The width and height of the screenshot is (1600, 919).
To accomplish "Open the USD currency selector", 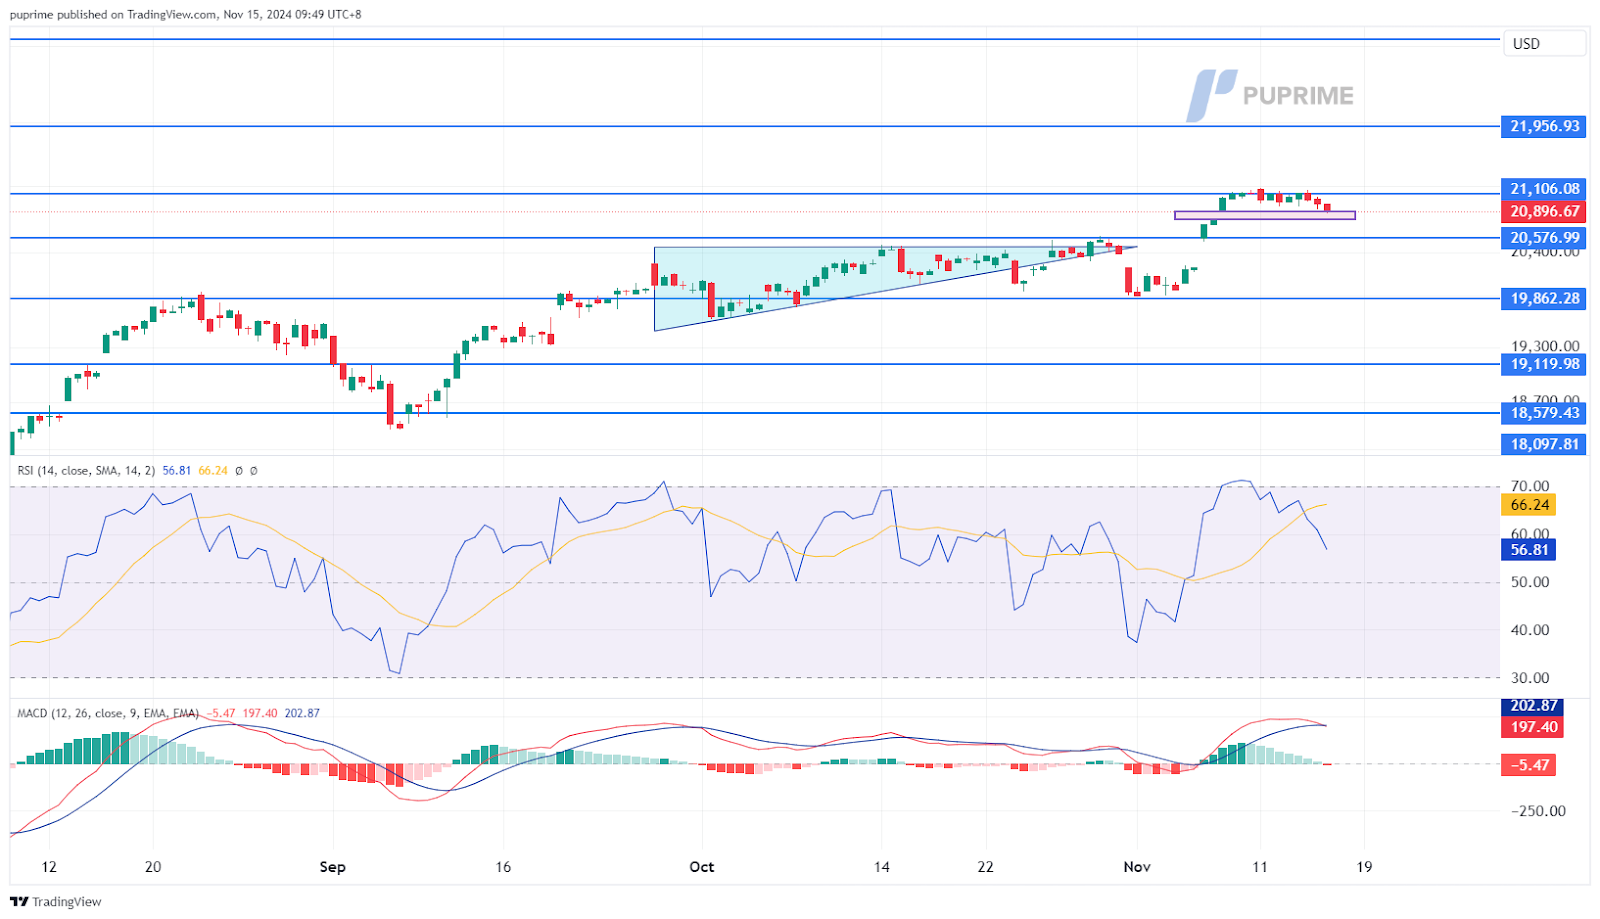I will coord(1545,44).
